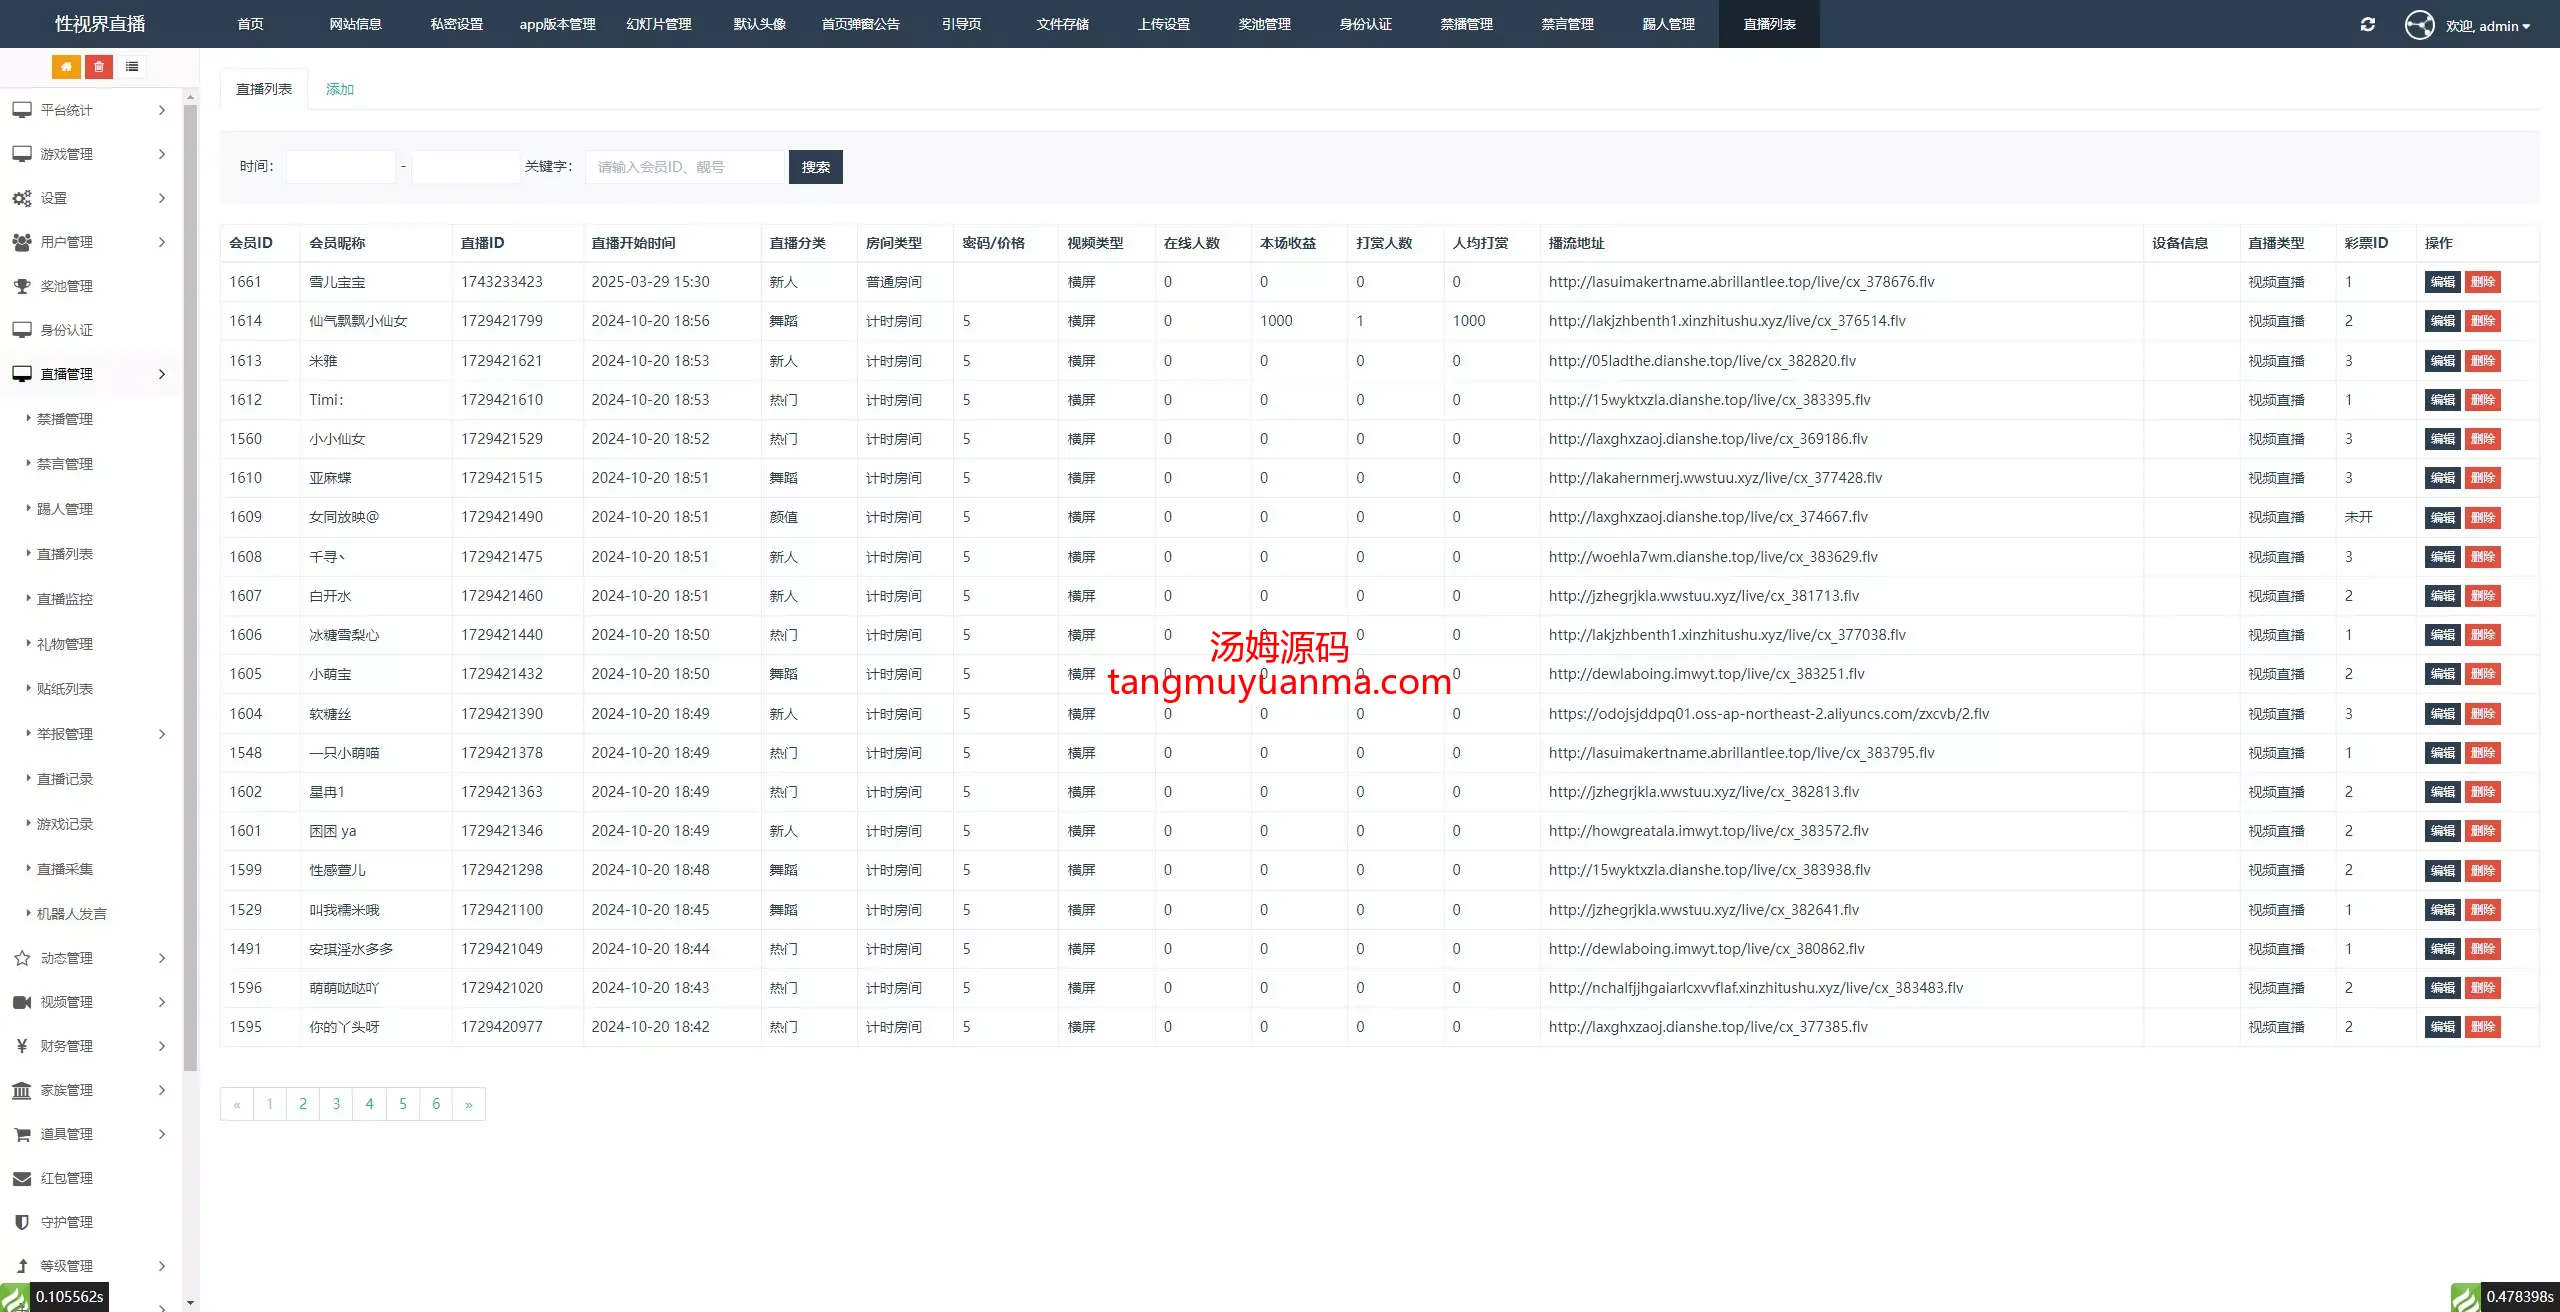Open 直播监控 in sidebar submenu
Viewport: 2560px width, 1312px height.
click(x=65, y=599)
